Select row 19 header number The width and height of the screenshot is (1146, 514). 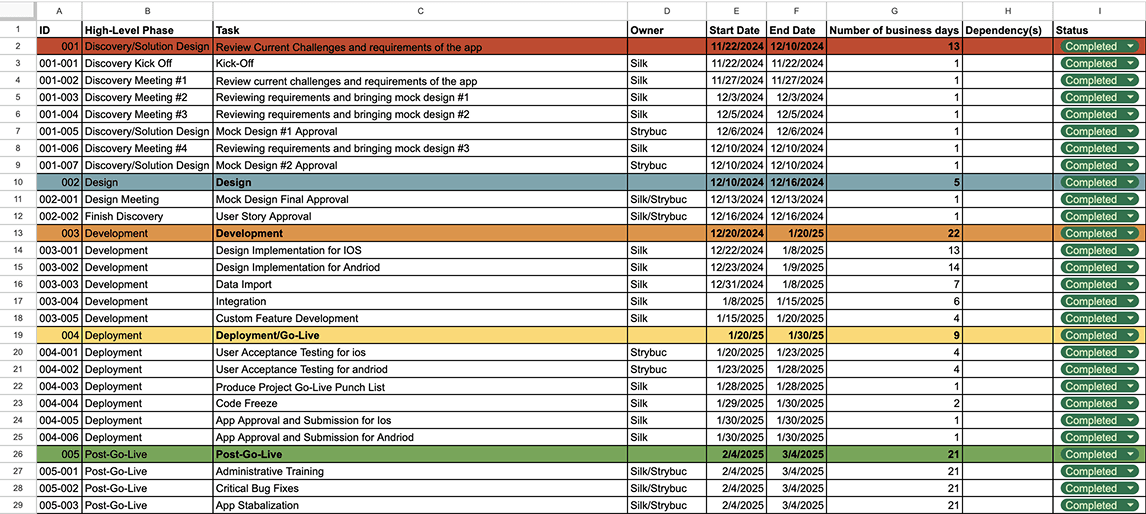[x=18, y=335]
